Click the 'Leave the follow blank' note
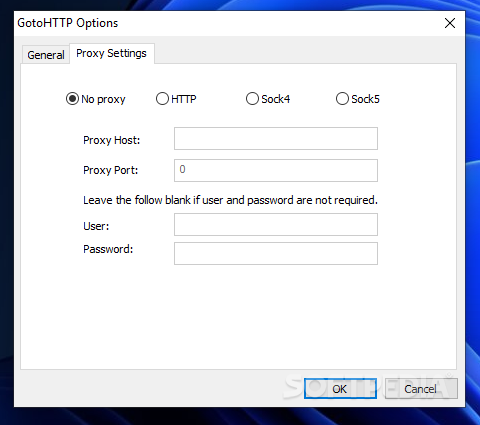The width and height of the screenshot is (480, 425). tap(230, 200)
